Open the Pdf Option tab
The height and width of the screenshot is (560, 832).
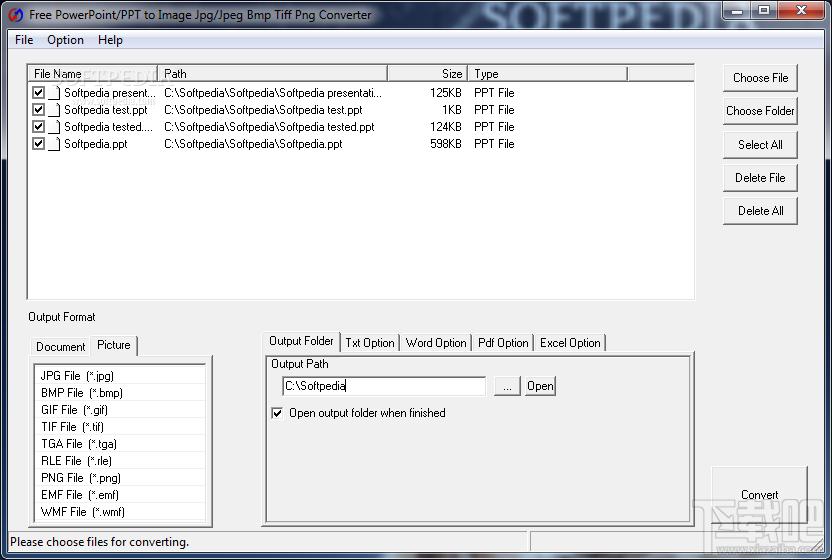[x=503, y=343]
